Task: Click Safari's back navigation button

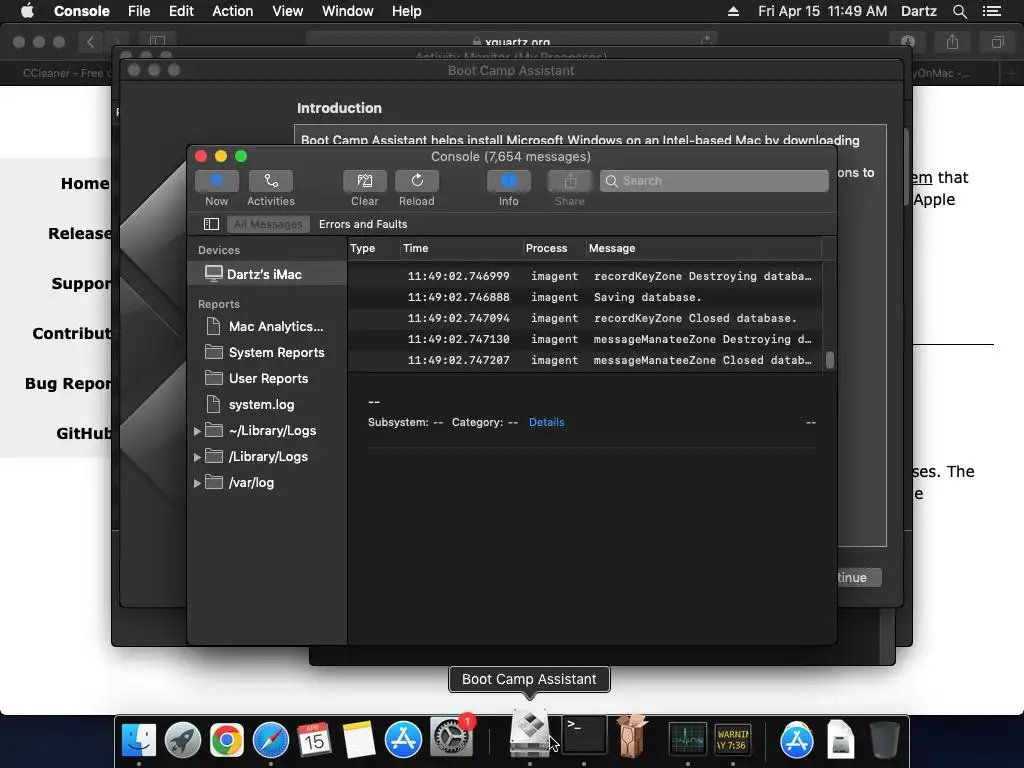Action: coord(90,42)
